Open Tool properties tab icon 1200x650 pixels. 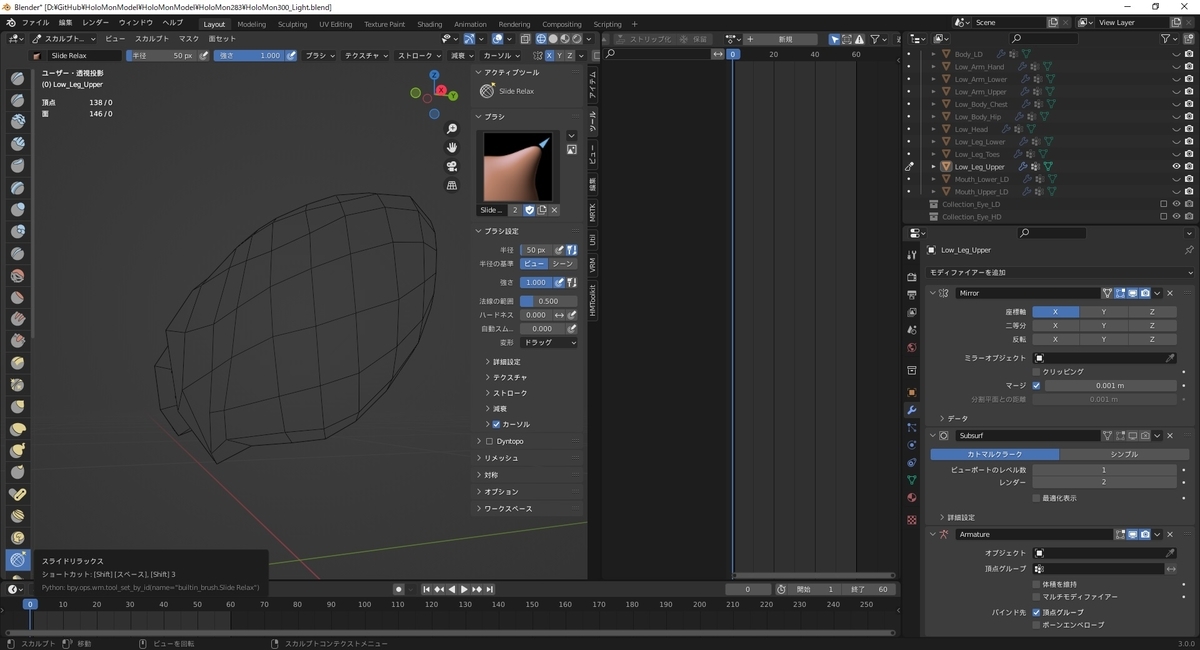coord(911,255)
